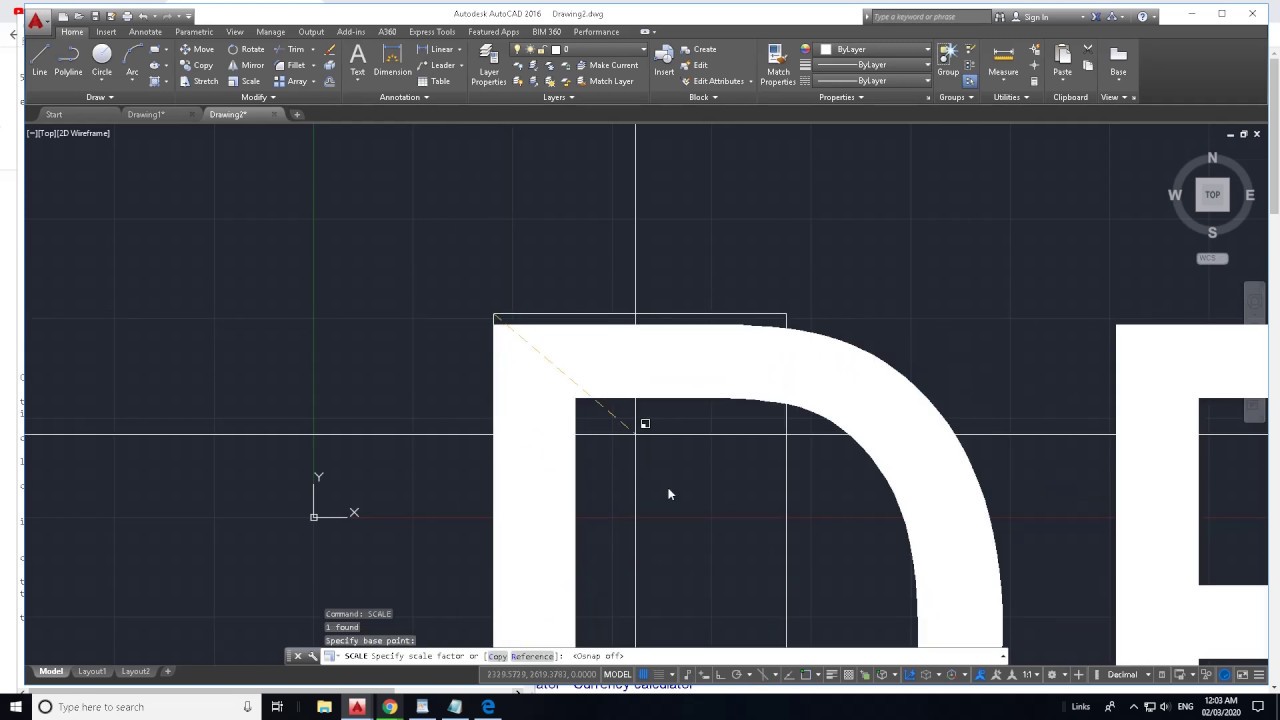Click the Linear dimension button

click(x=435, y=49)
